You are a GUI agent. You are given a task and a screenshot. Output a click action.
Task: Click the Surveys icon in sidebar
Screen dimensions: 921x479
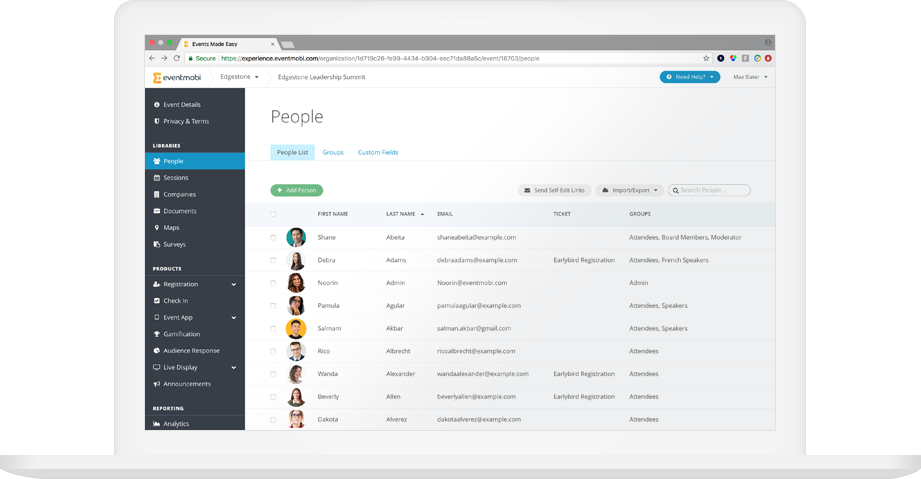click(156, 244)
